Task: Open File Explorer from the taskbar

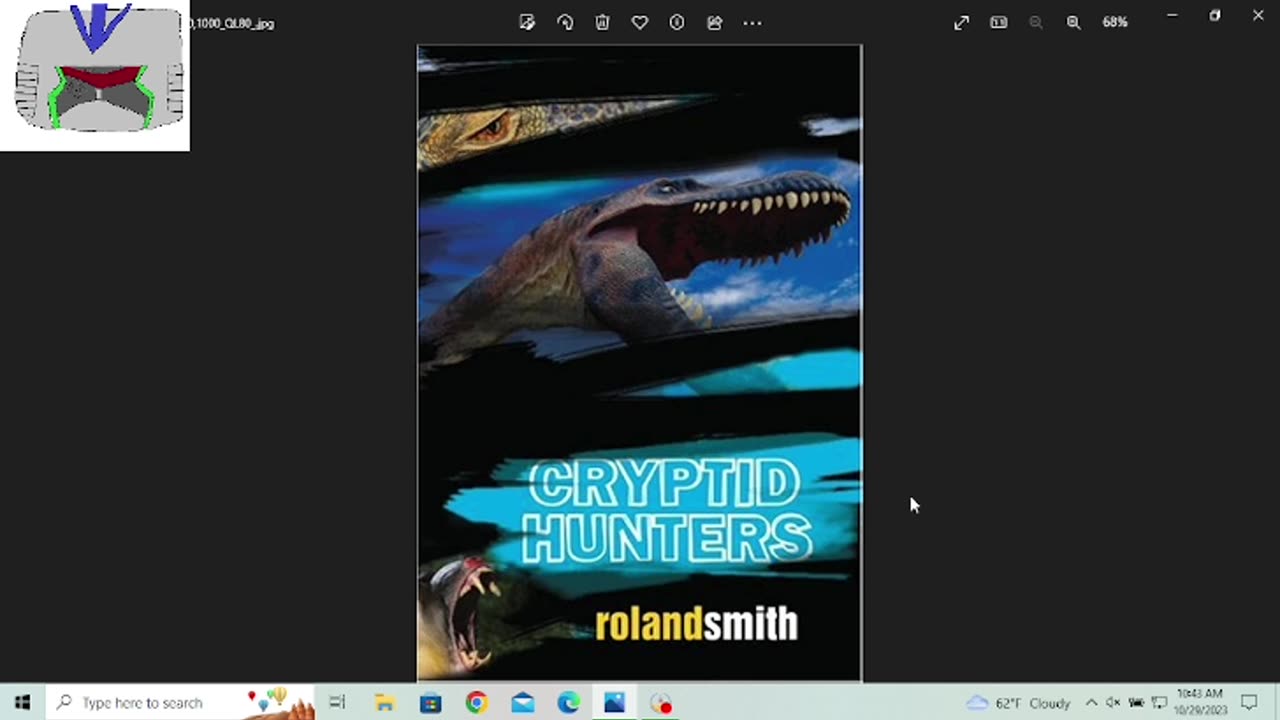Action: tap(384, 703)
